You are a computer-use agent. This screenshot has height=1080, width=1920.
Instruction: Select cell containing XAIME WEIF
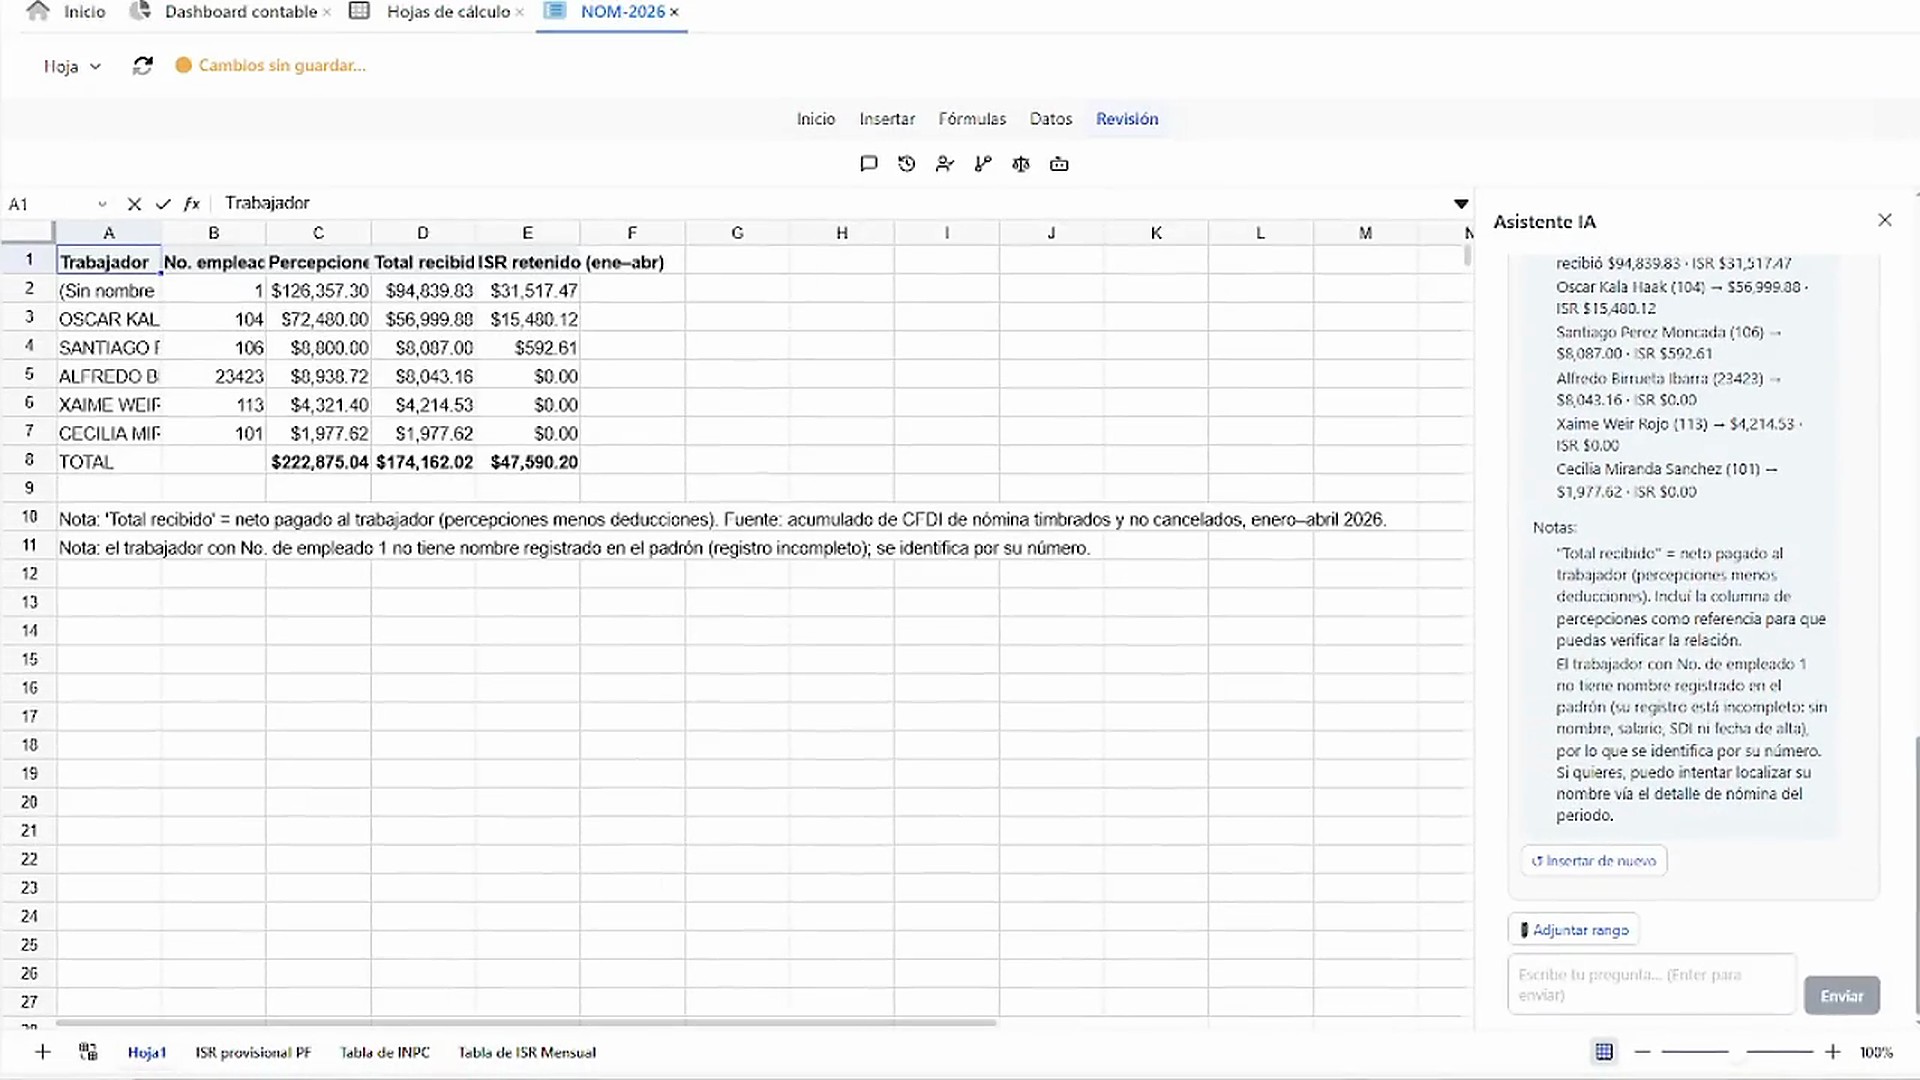tap(109, 405)
